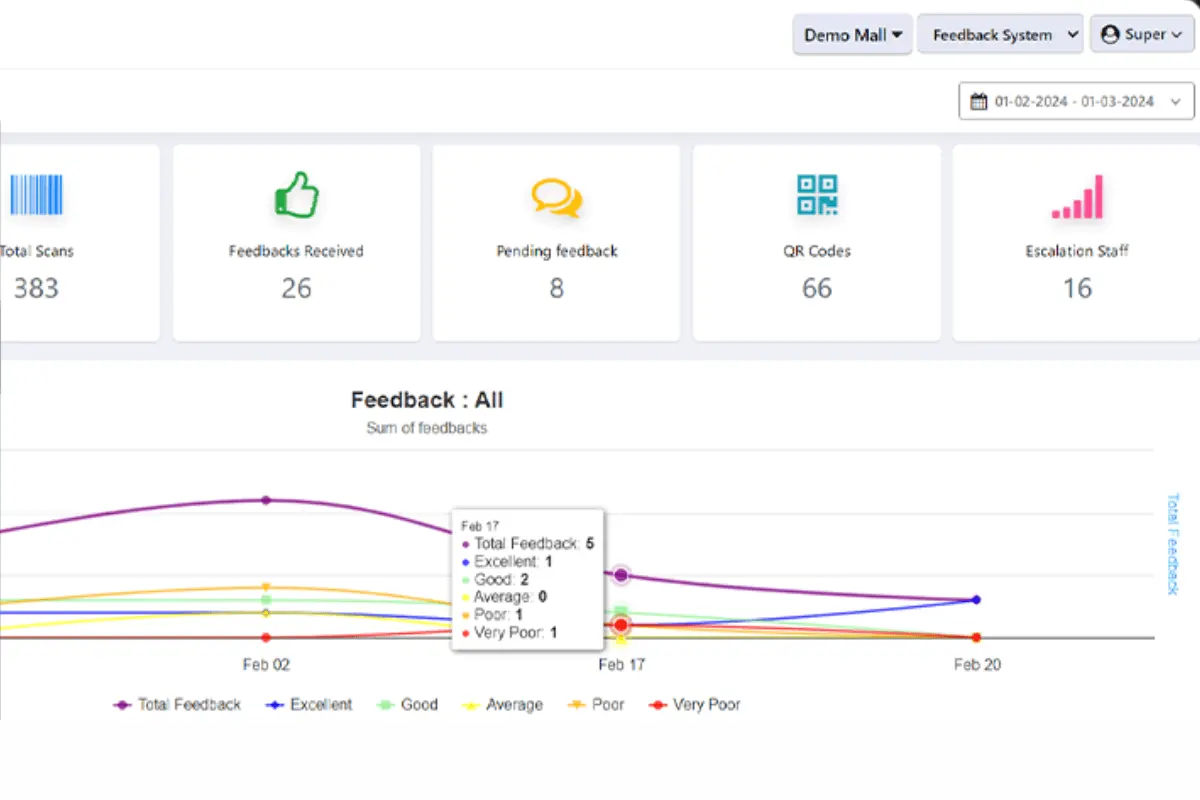Click the Feb 17 axis label
Viewport: 1200px width, 800px height.
[x=622, y=664]
